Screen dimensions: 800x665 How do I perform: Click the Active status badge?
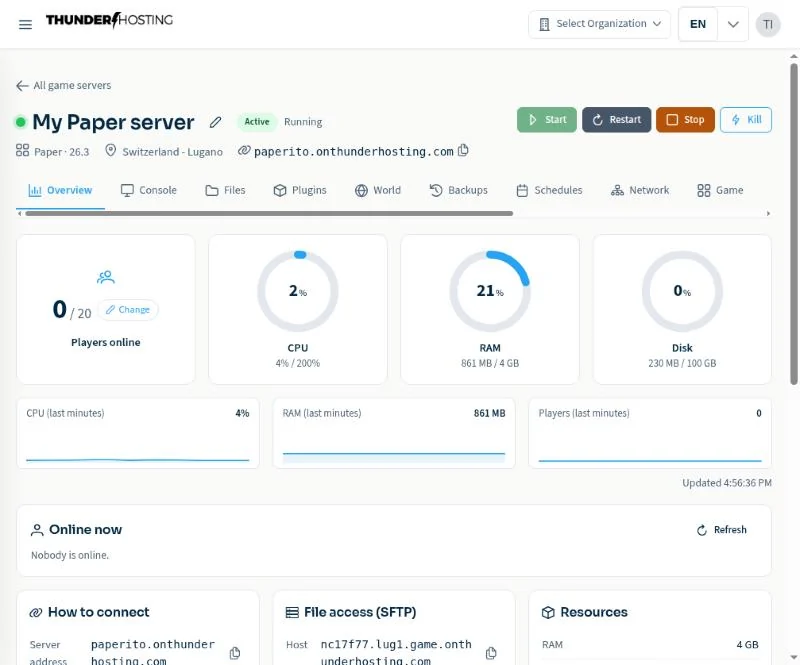coord(257,122)
